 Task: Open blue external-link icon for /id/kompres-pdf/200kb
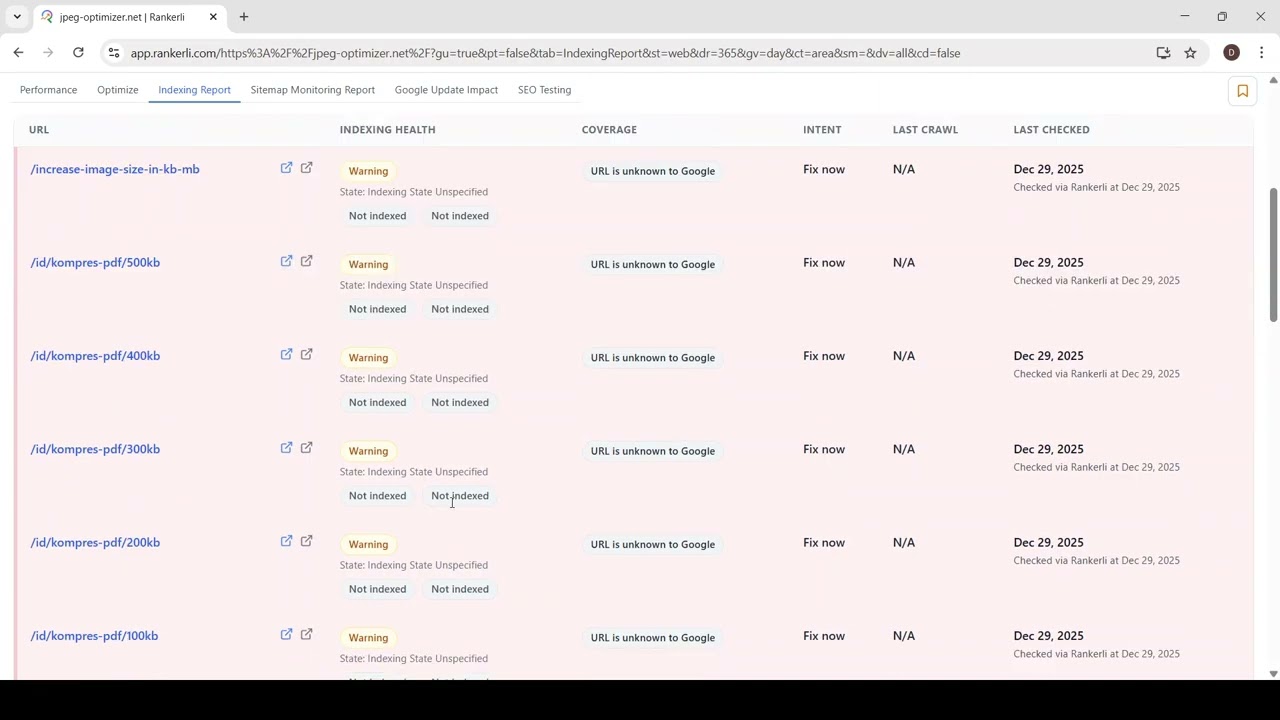[286, 541]
